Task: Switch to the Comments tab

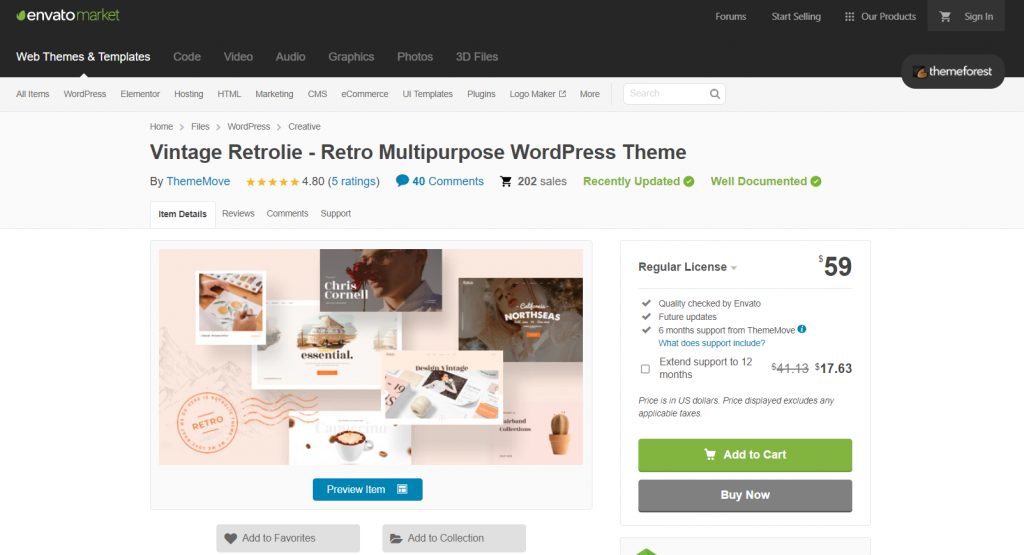Action: click(x=287, y=214)
